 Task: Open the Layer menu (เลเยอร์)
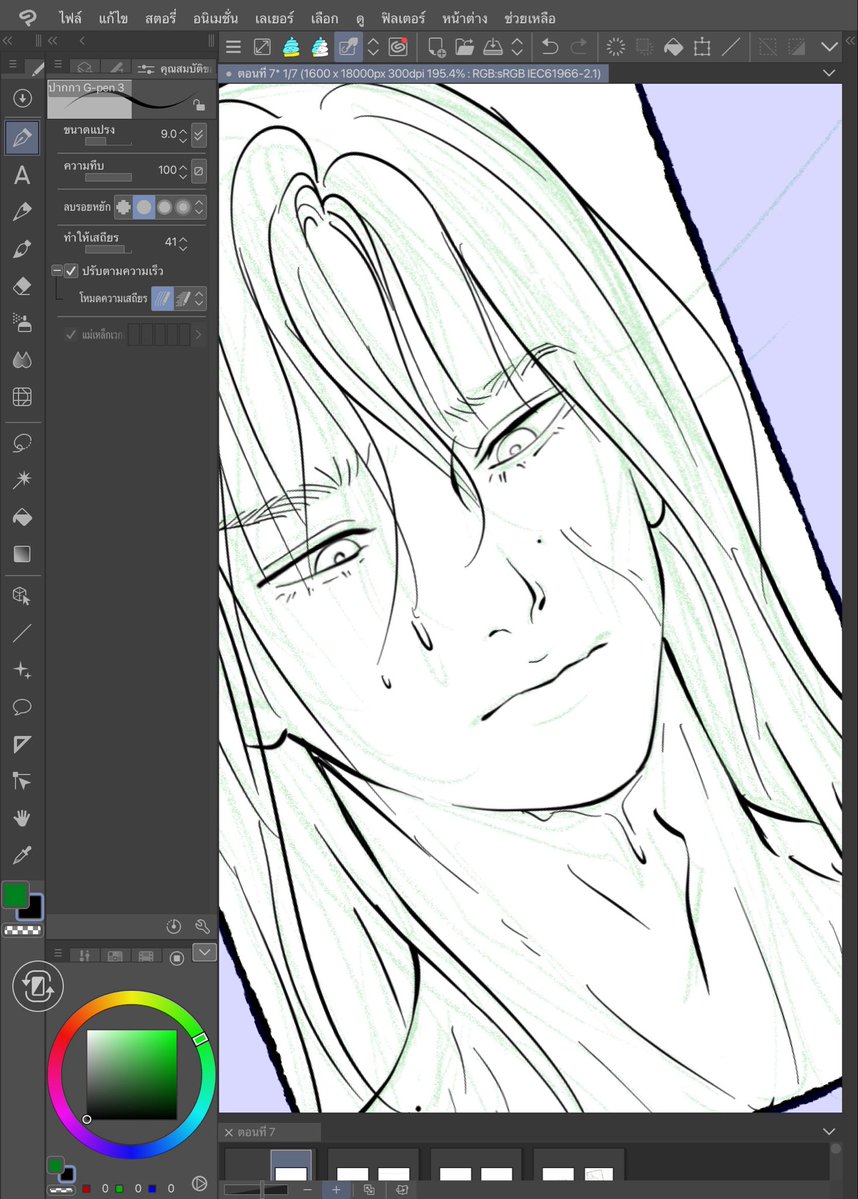tap(274, 18)
